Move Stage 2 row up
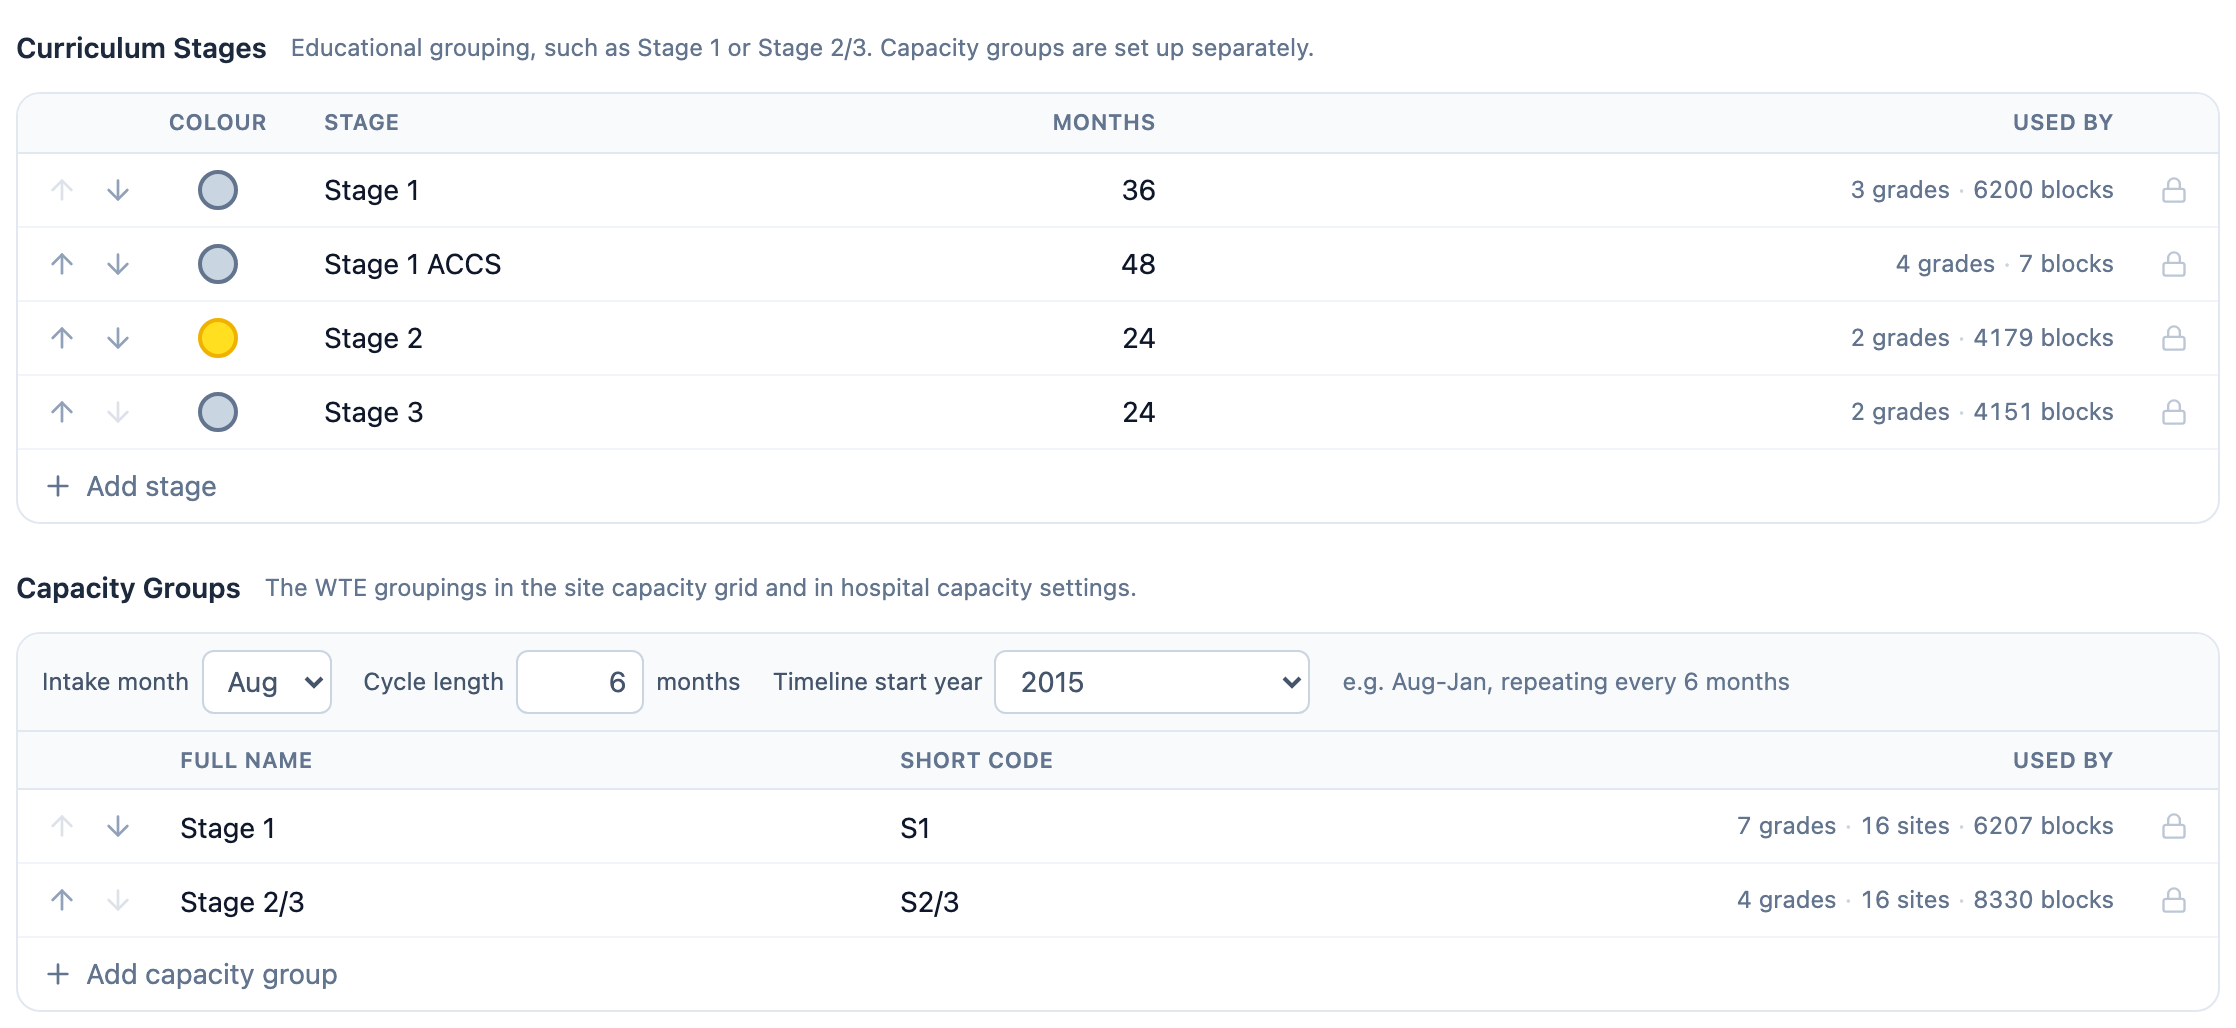The image size is (2236, 1028). [62, 338]
